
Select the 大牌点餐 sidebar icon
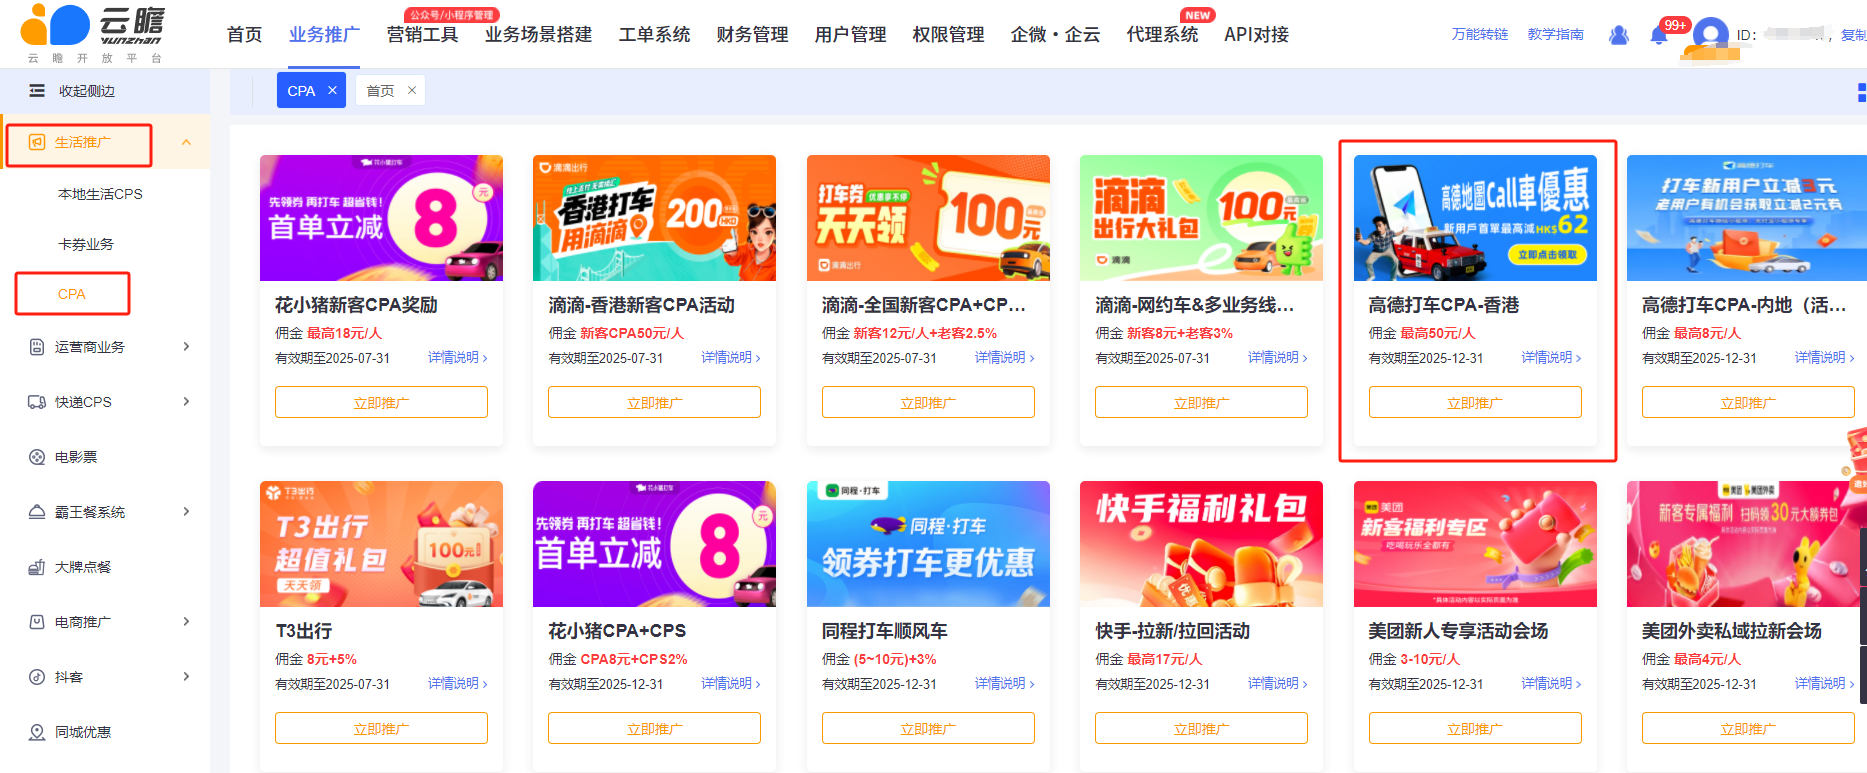pyautogui.click(x=37, y=567)
